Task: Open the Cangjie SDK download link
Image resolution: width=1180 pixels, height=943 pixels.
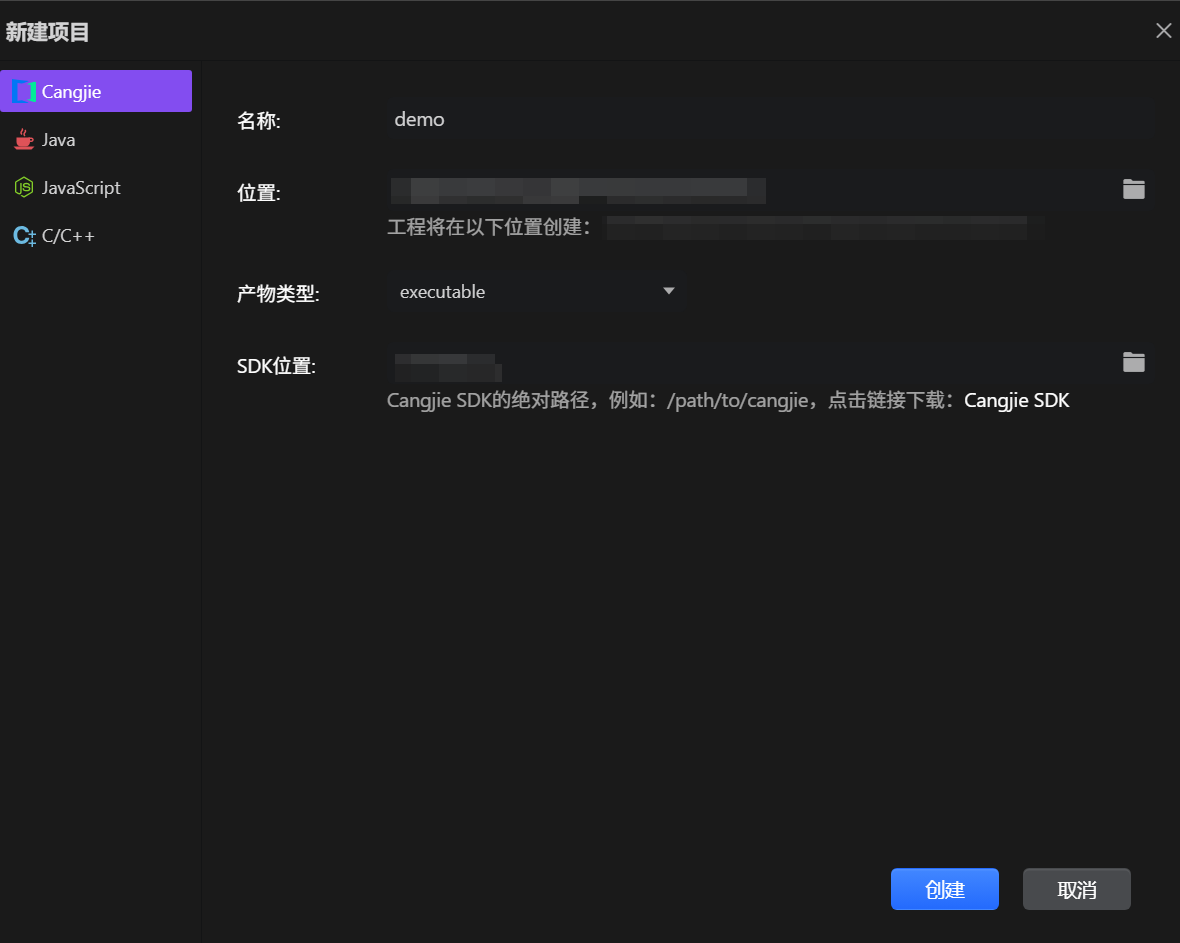Action: tap(1016, 400)
